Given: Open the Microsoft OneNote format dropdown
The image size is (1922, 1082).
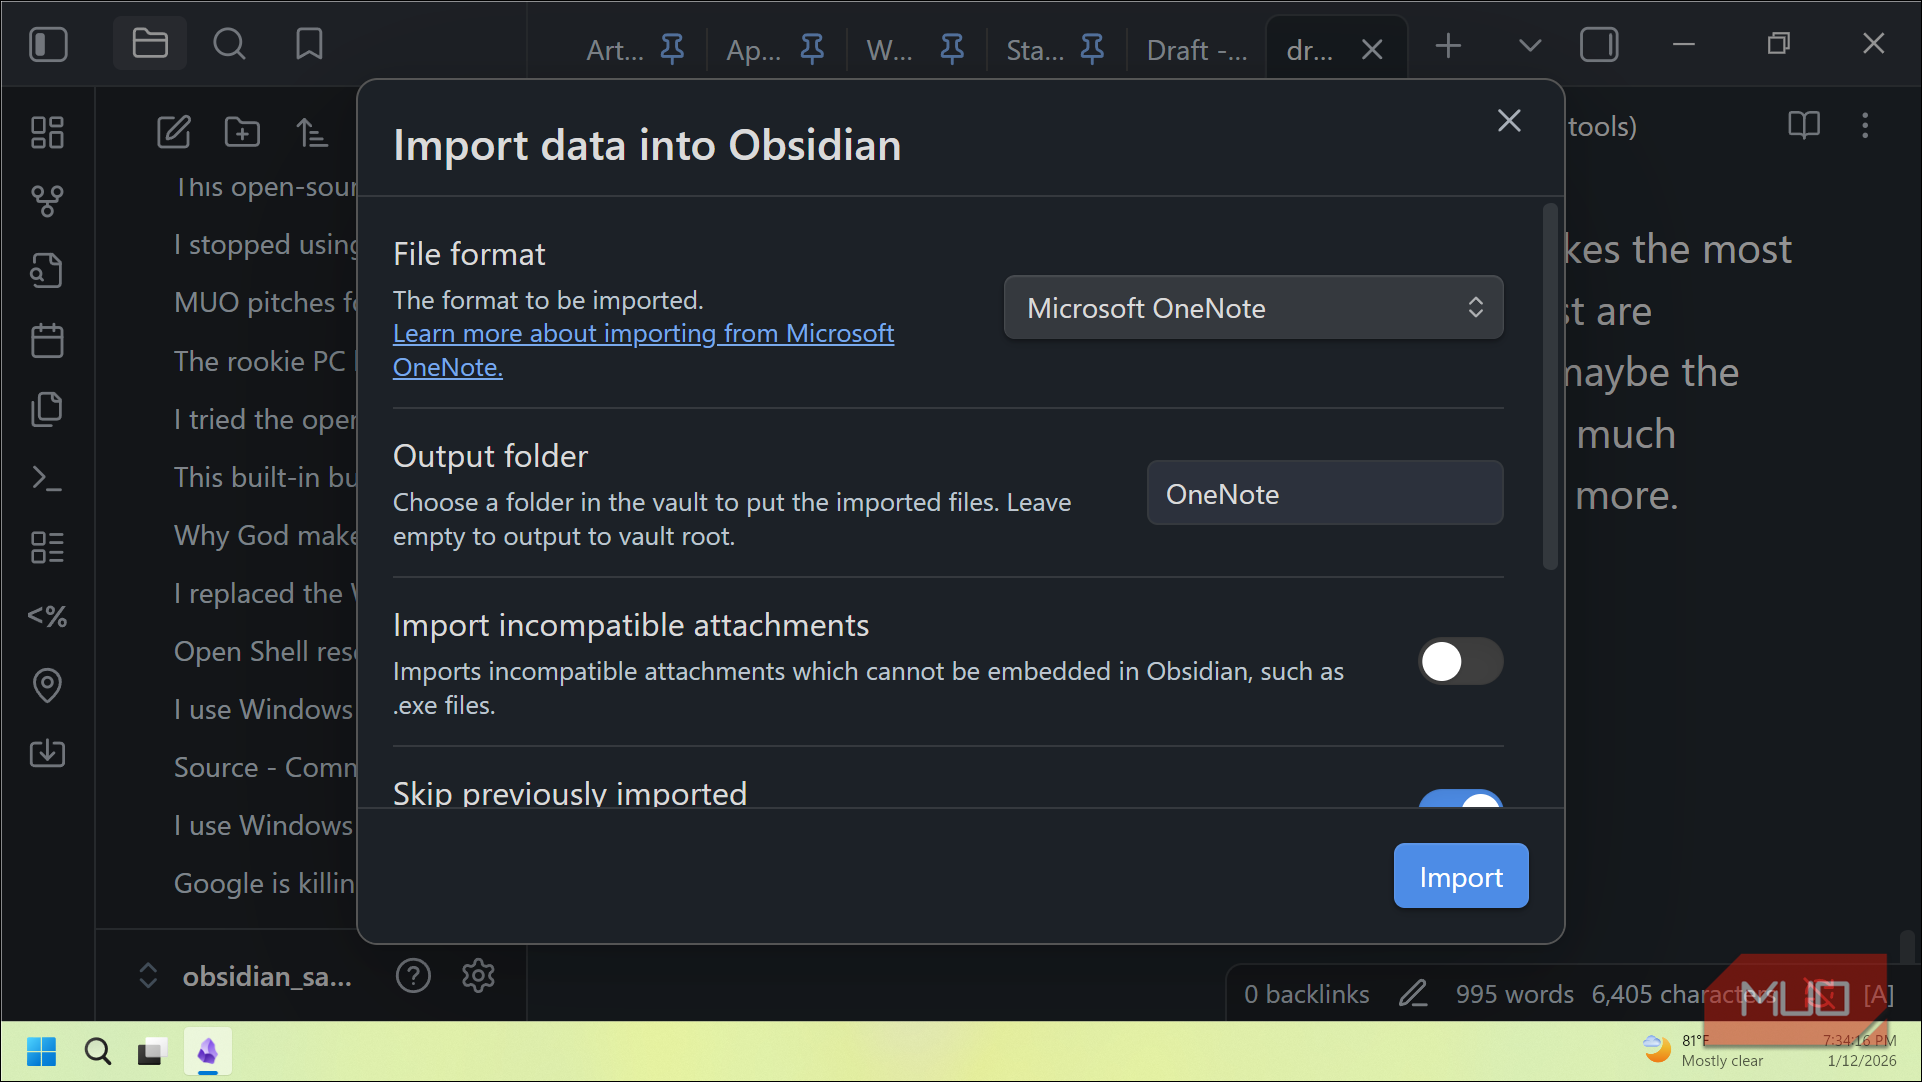Looking at the screenshot, I should coord(1253,308).
